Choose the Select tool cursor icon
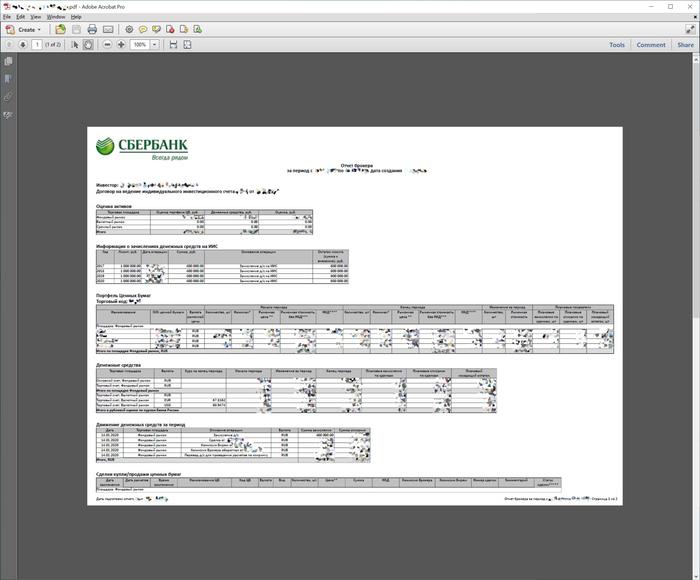 (x=75, y=45)
